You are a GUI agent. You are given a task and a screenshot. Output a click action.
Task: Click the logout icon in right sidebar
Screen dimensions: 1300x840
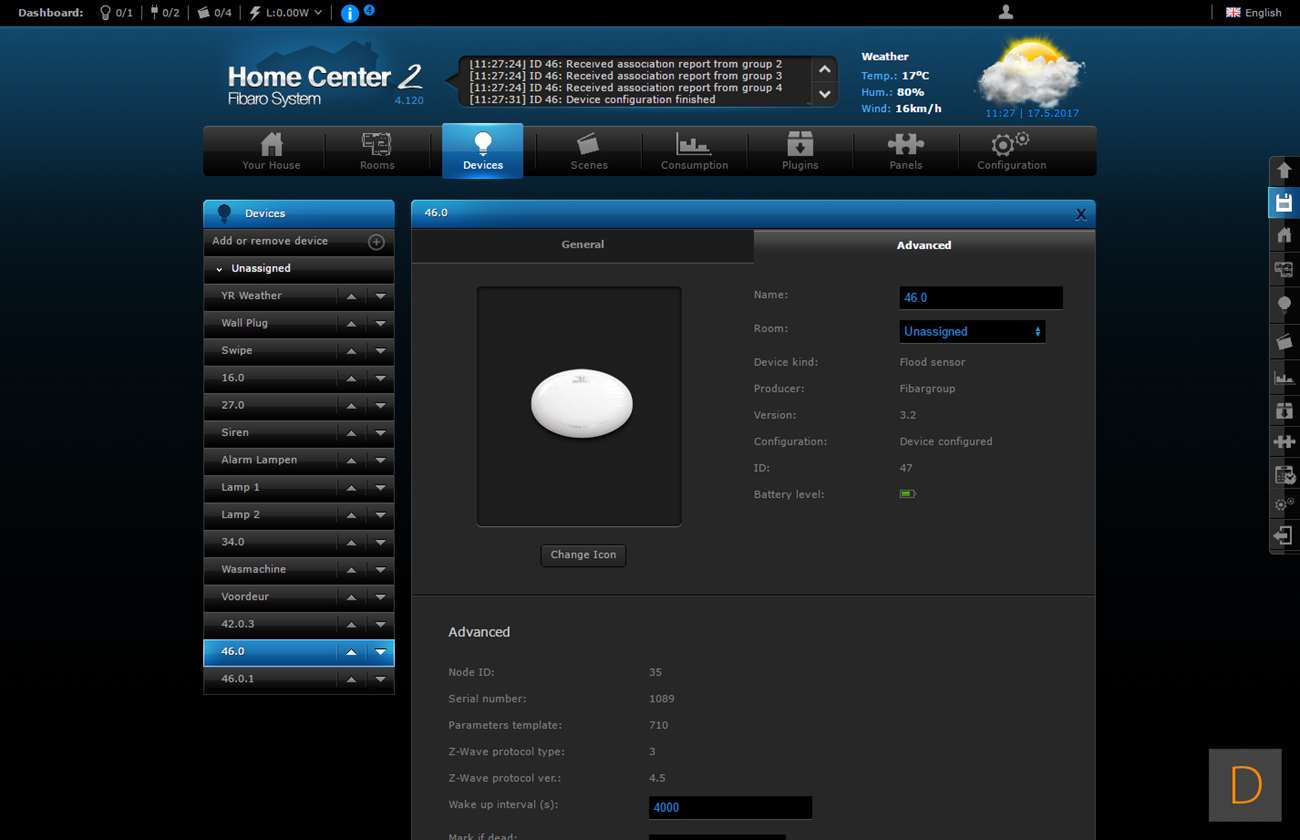point(1284,536)
